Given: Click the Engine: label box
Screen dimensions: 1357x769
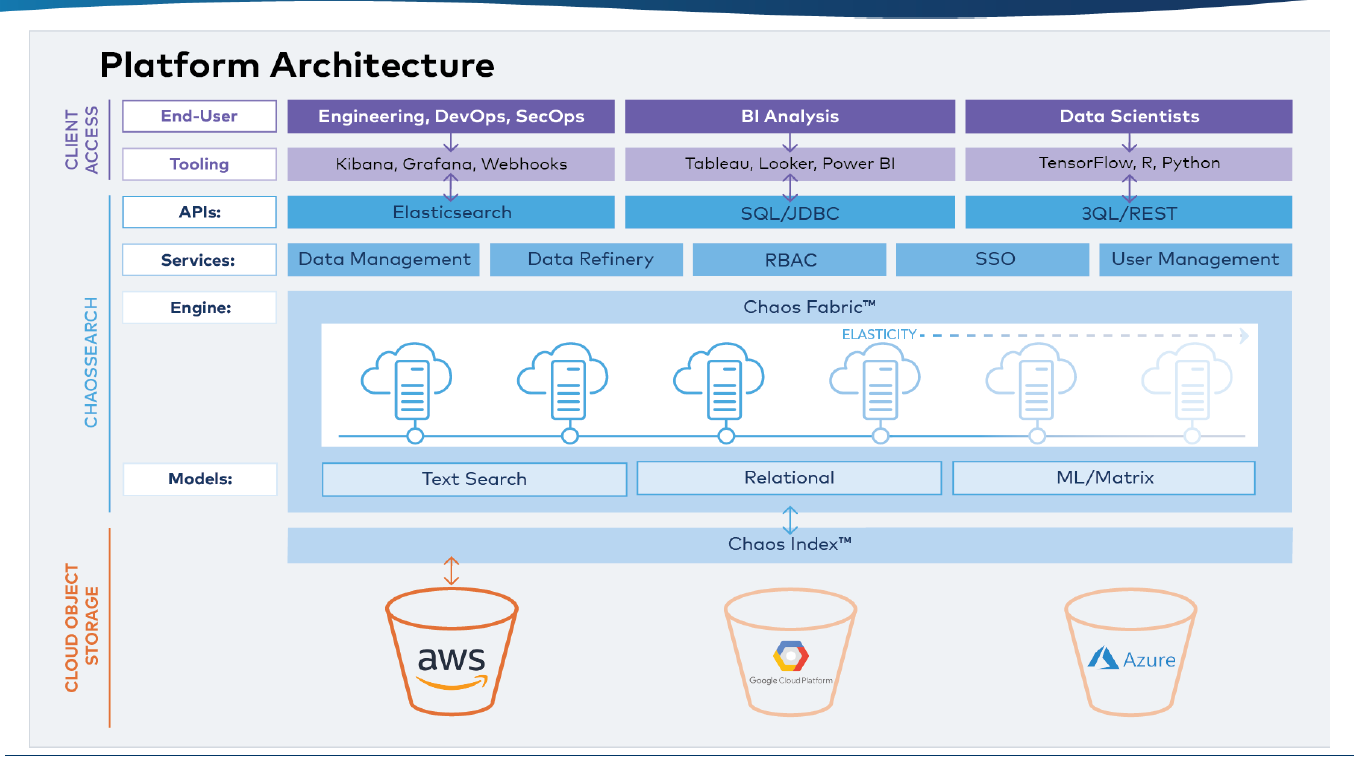Looking at the screenshot, I should (x=199, y=308).
